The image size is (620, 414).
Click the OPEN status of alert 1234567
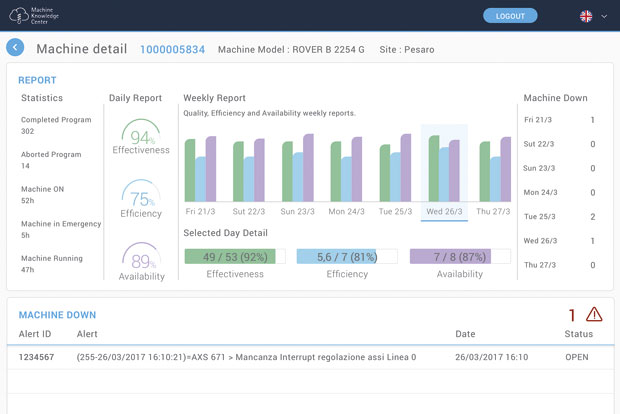pyautogui.click(x=577, y=357)
